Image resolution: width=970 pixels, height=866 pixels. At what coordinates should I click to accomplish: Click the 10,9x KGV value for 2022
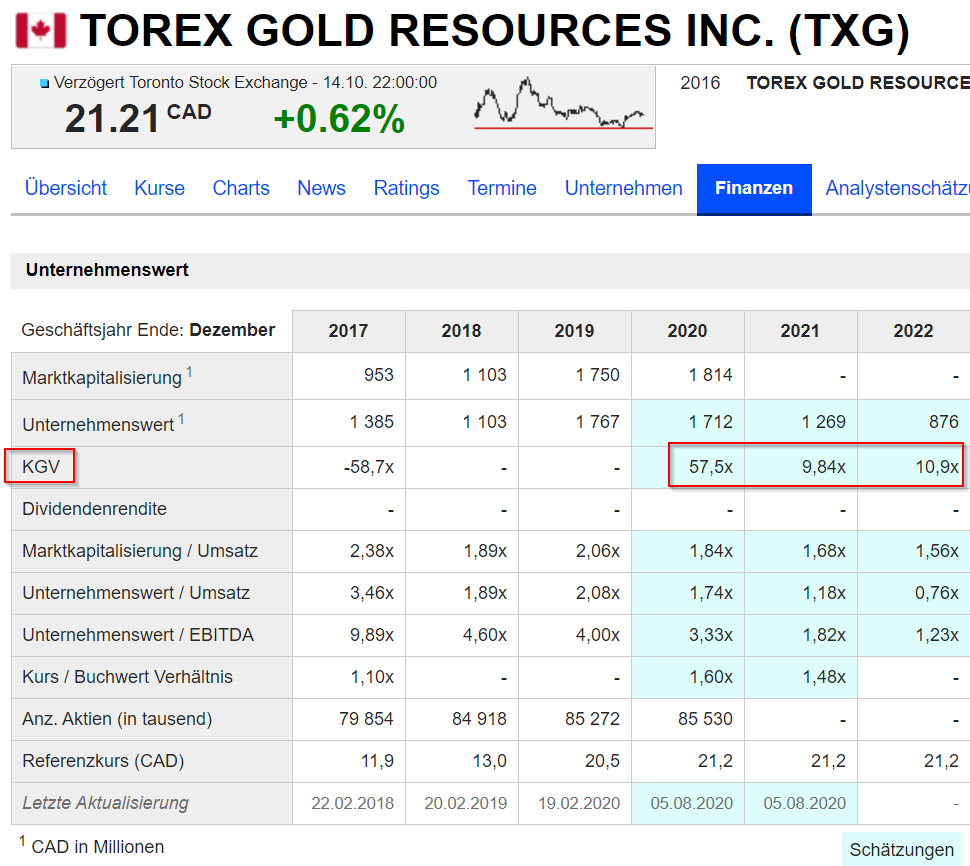(x=937, y=467)
